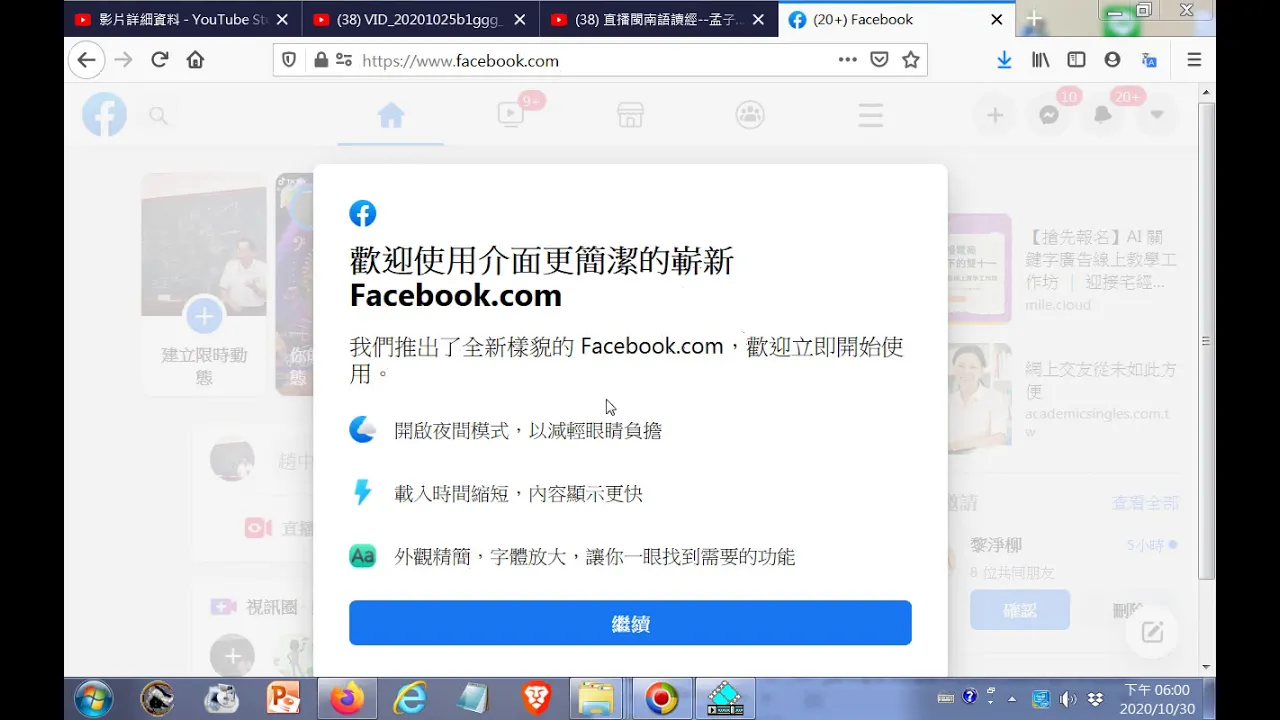
Task: Open academicsingles sponsored ad link
Action: 1064,398
